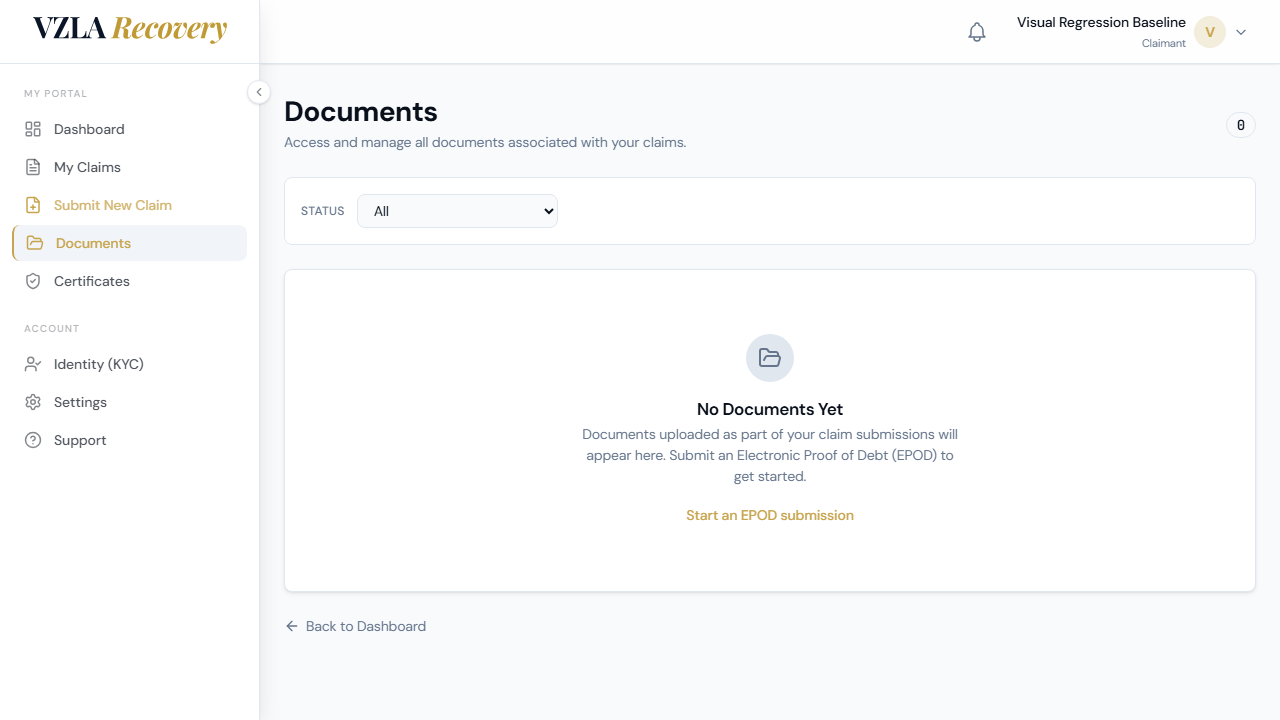
Task: Click the back arrow icon near Back to Dashboard
Action: [292, 626]
